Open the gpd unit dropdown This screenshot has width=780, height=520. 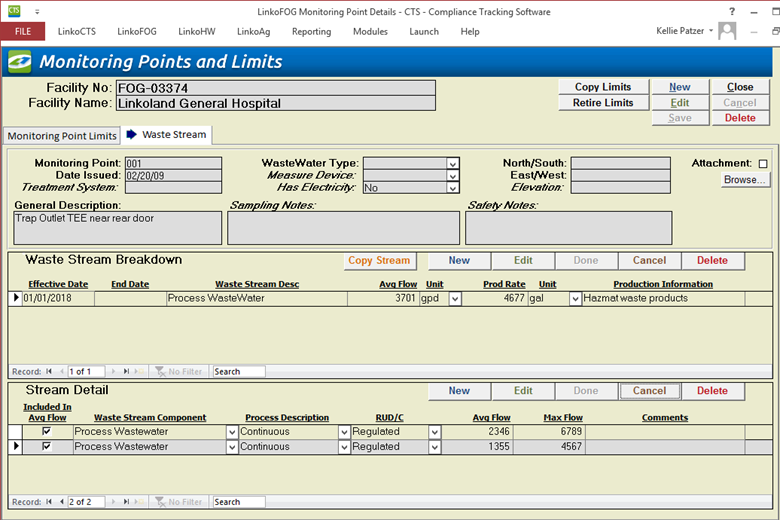pos(455,299)
